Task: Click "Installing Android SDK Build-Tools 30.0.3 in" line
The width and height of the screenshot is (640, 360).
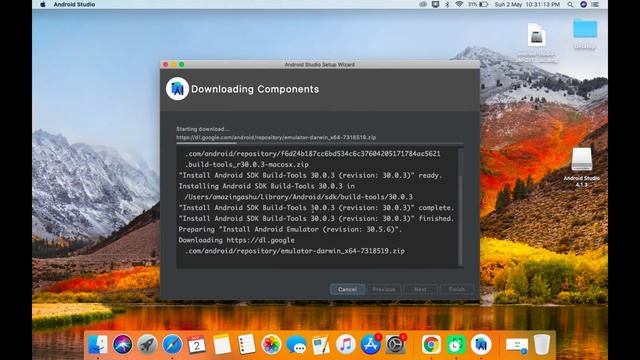Action: [x=267, y=186]
